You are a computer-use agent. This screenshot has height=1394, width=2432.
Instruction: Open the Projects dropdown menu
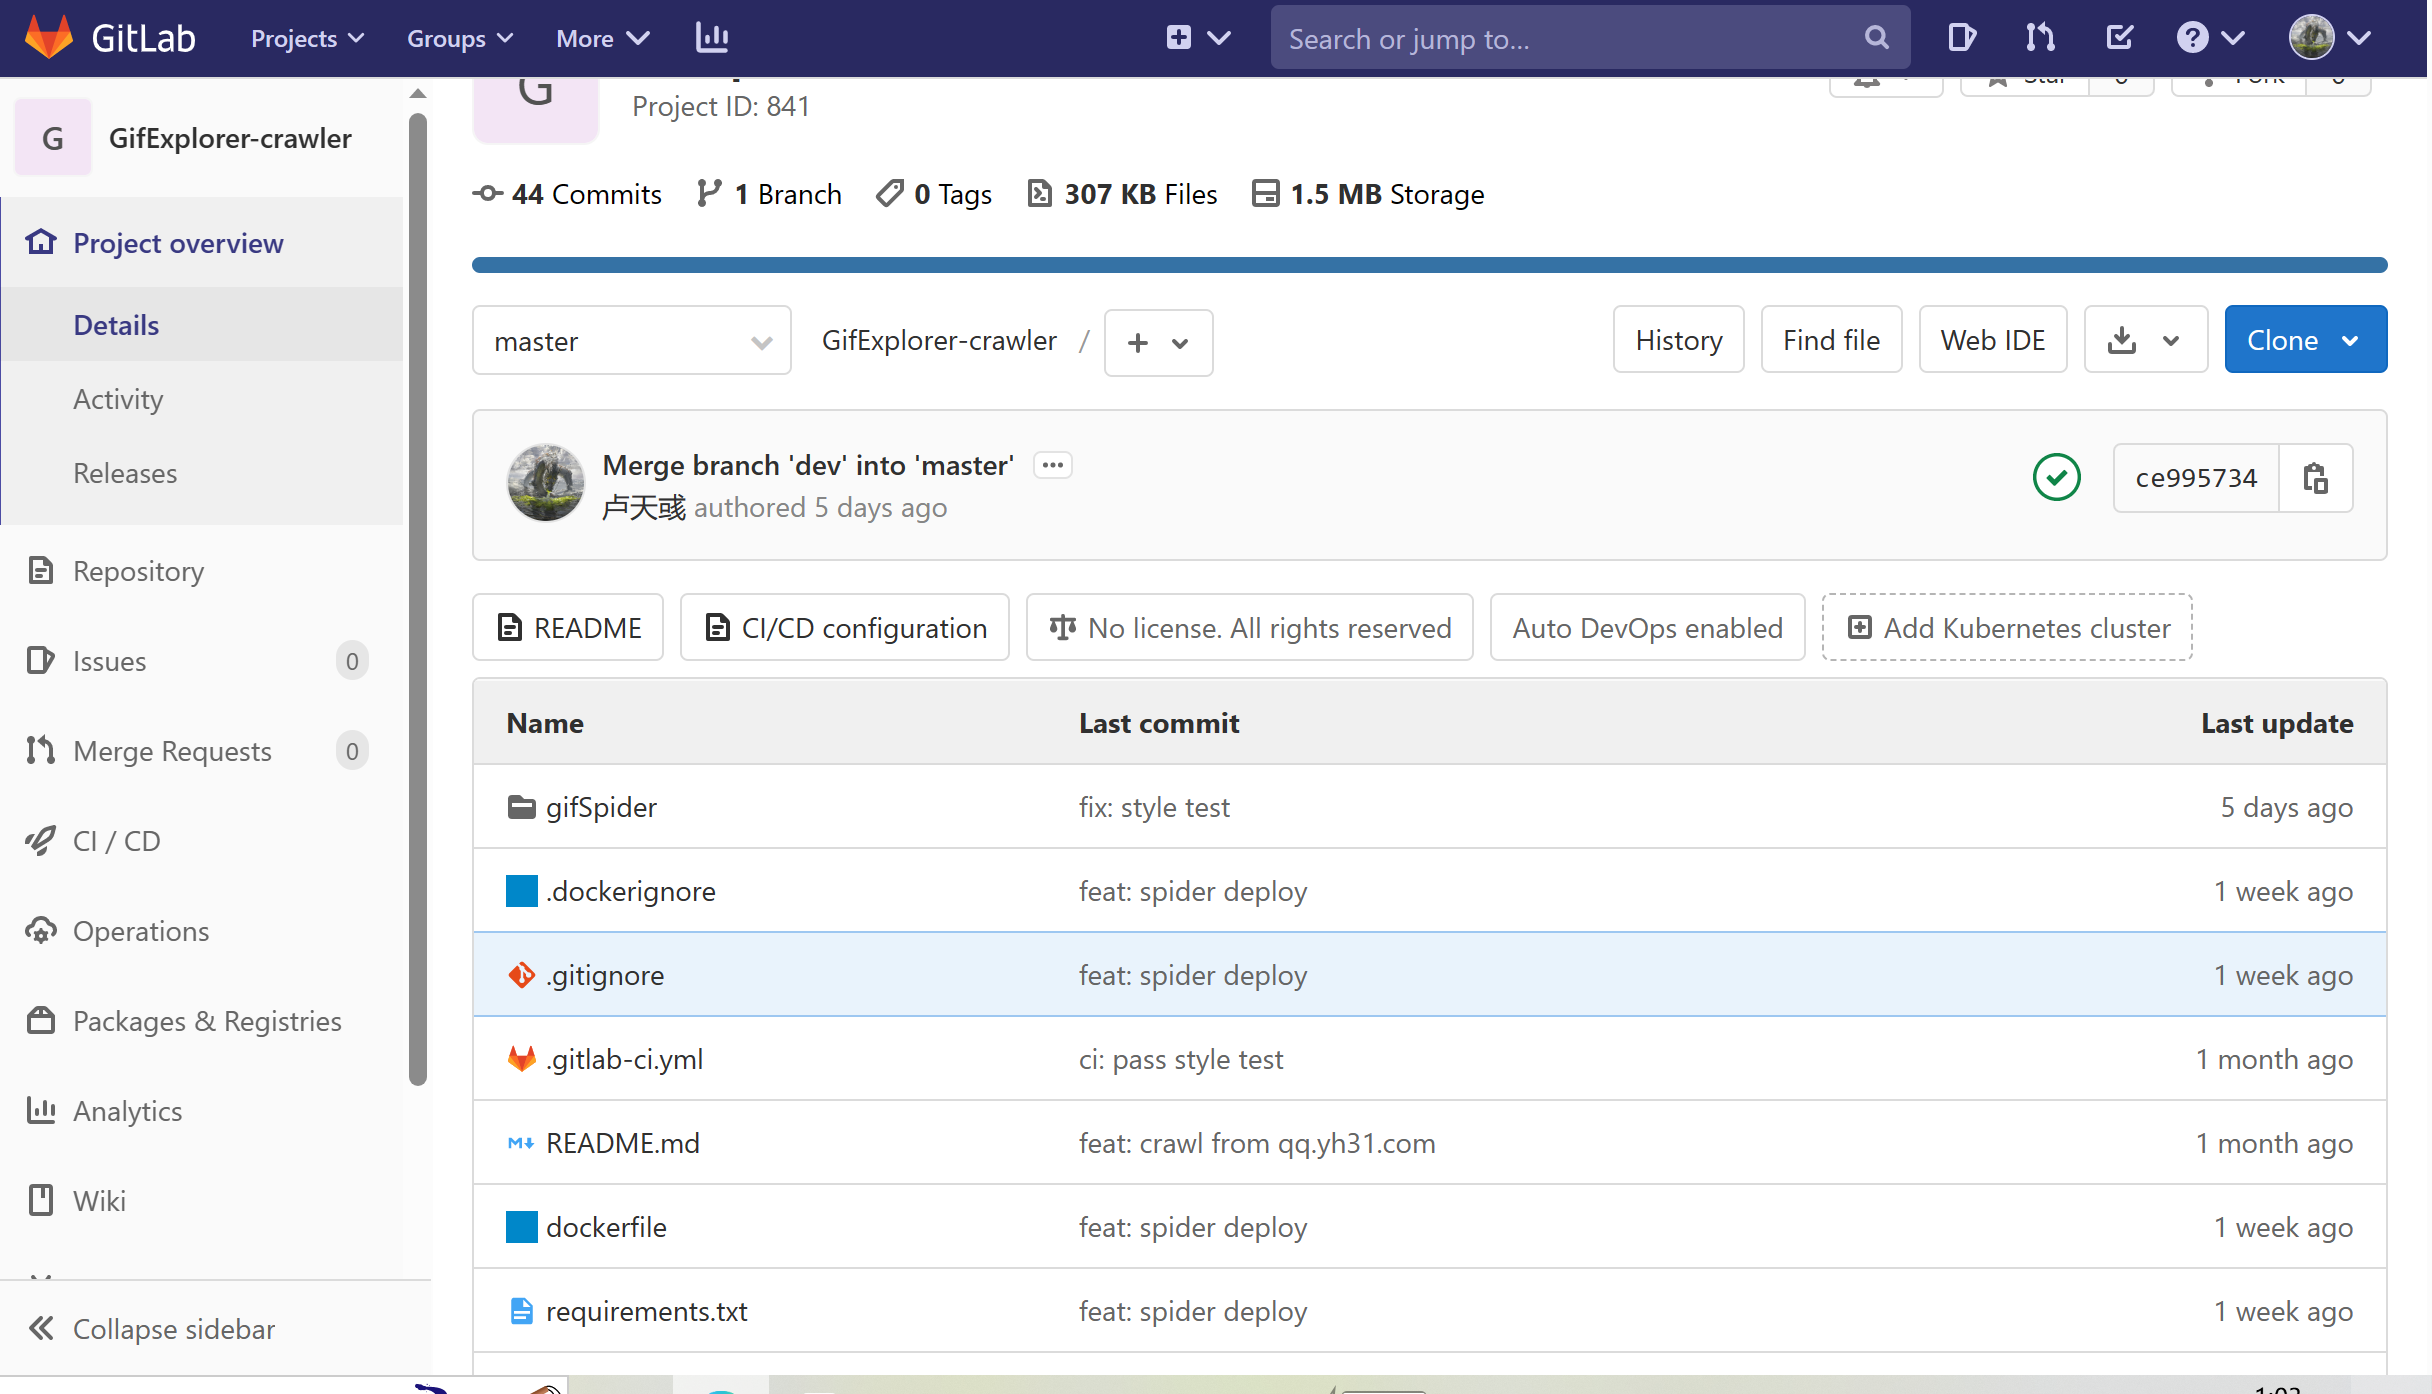coord(307,38)
